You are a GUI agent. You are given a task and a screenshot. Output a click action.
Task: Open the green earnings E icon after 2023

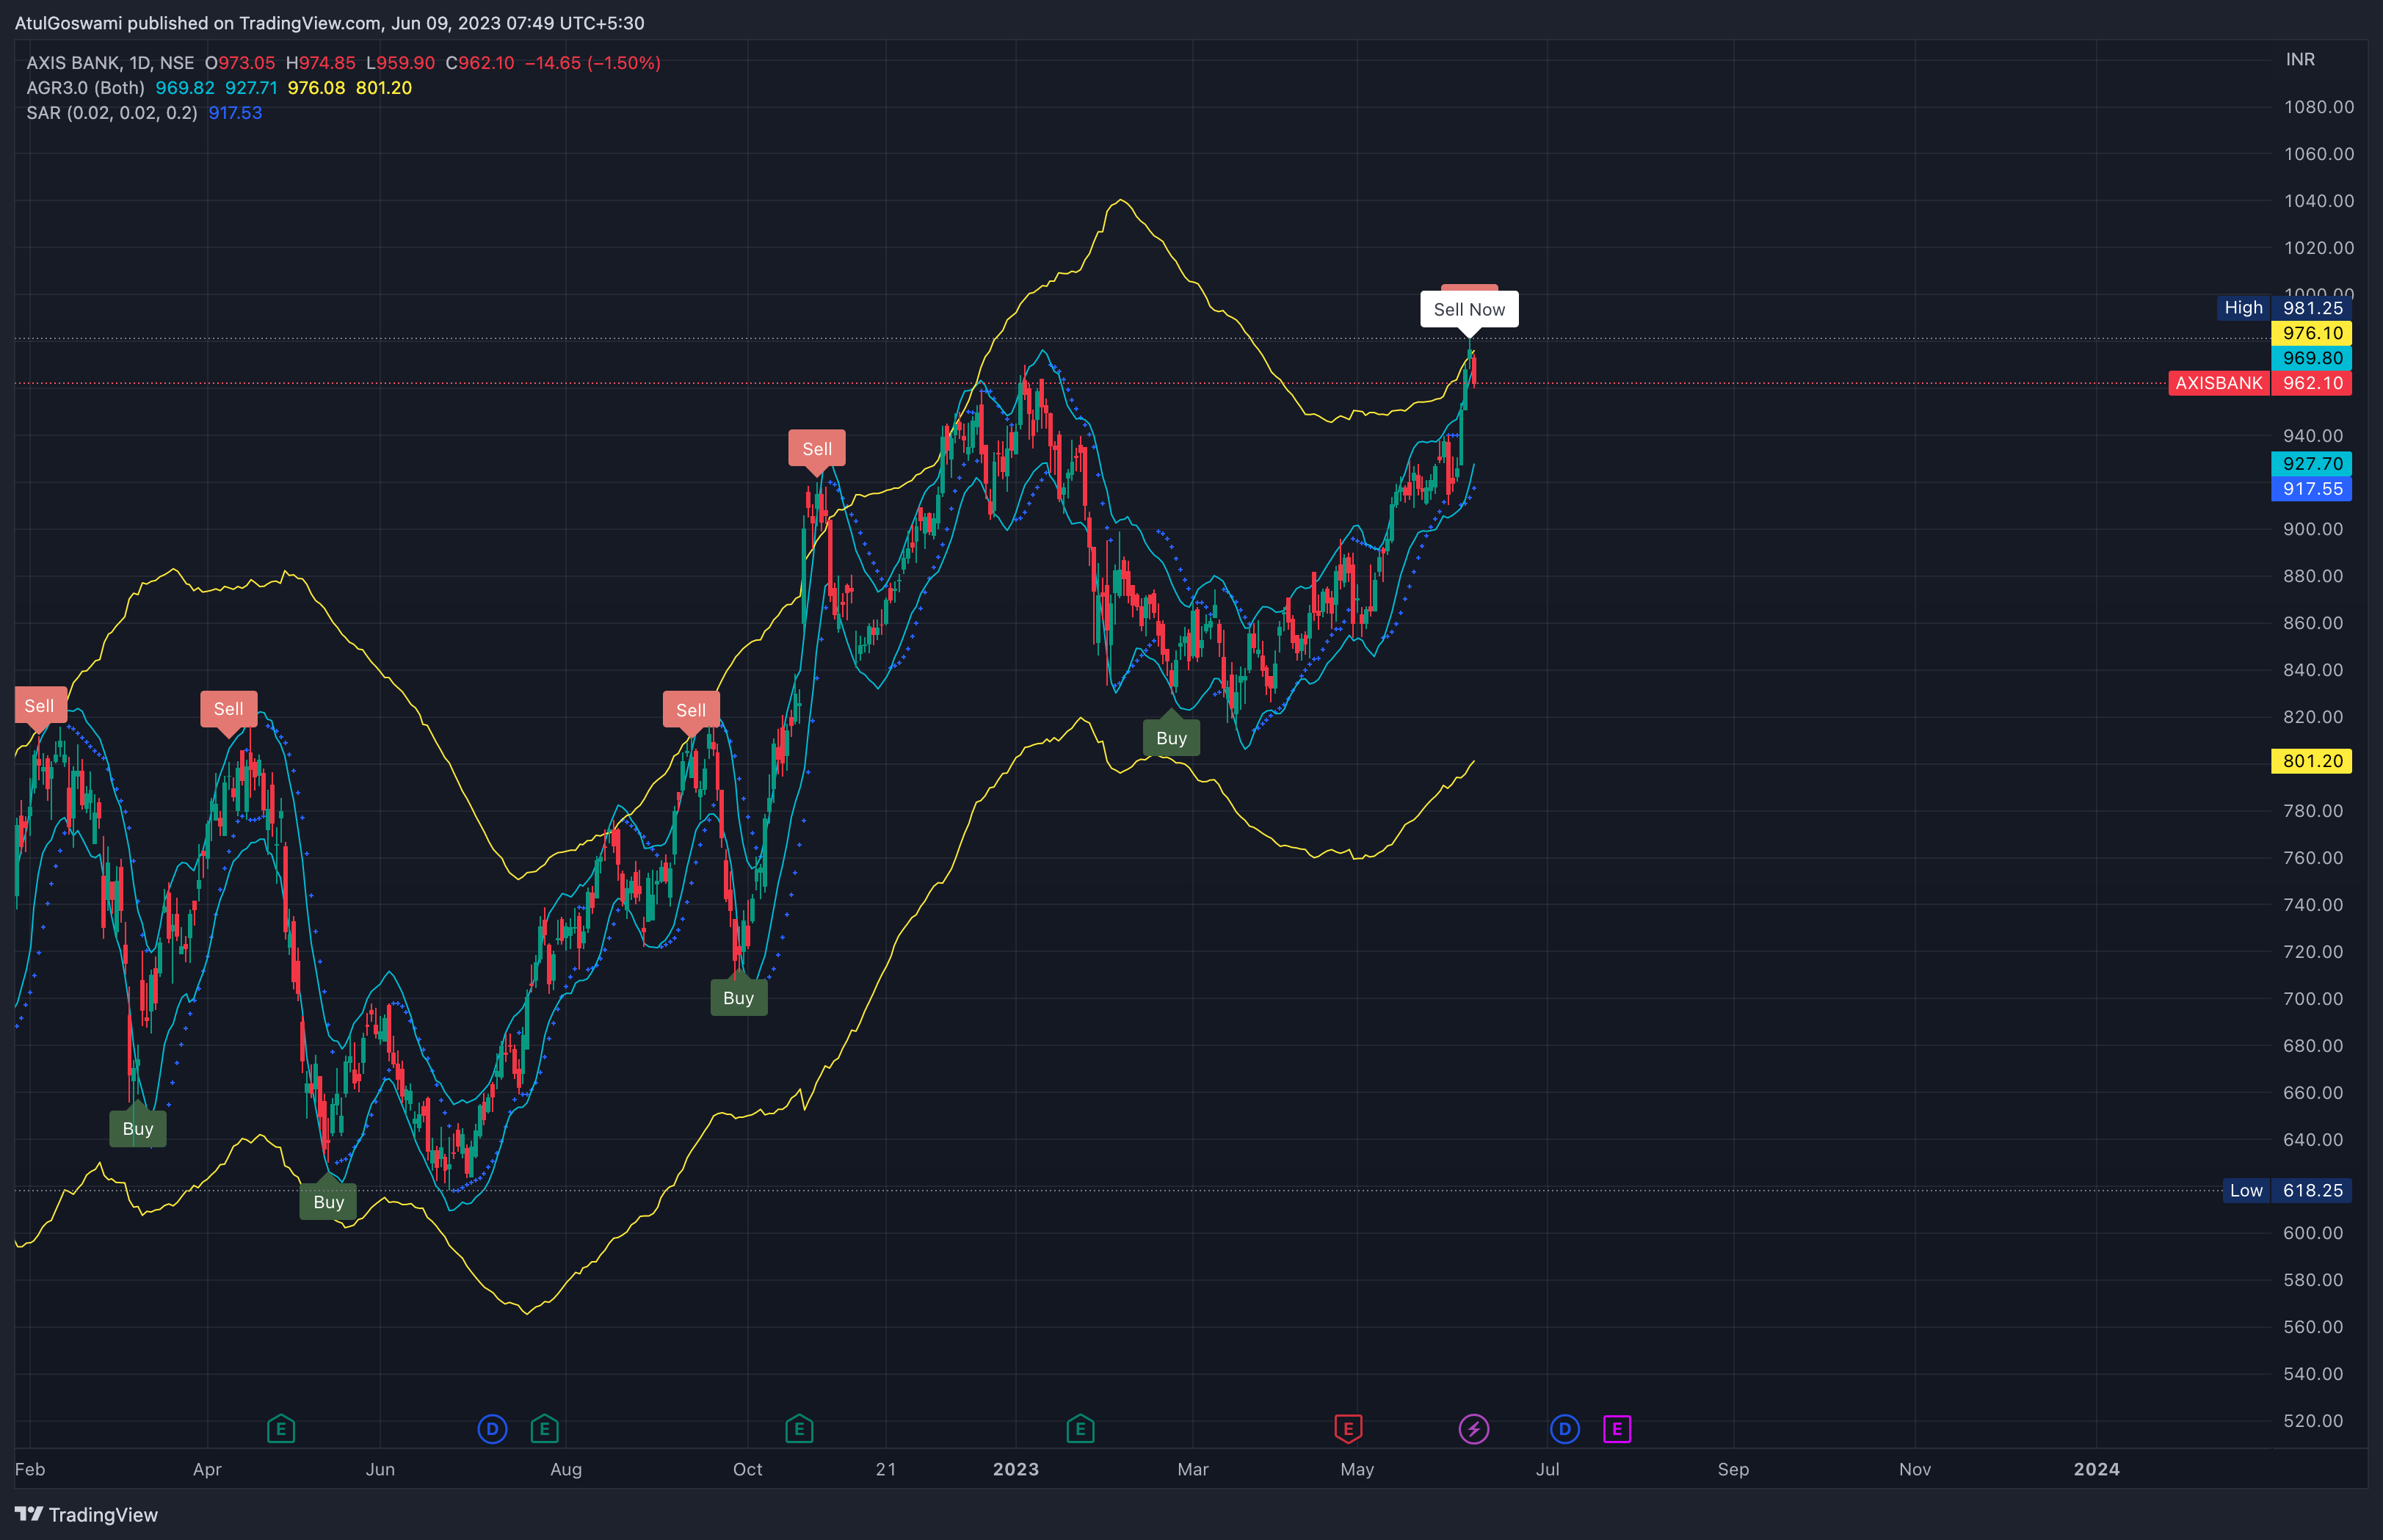(x=1080, y=1429)
